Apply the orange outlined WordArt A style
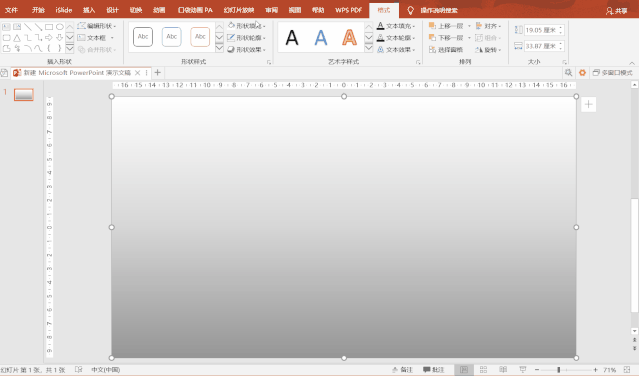The width and height of the screenshot is (639, 376). 349,37
